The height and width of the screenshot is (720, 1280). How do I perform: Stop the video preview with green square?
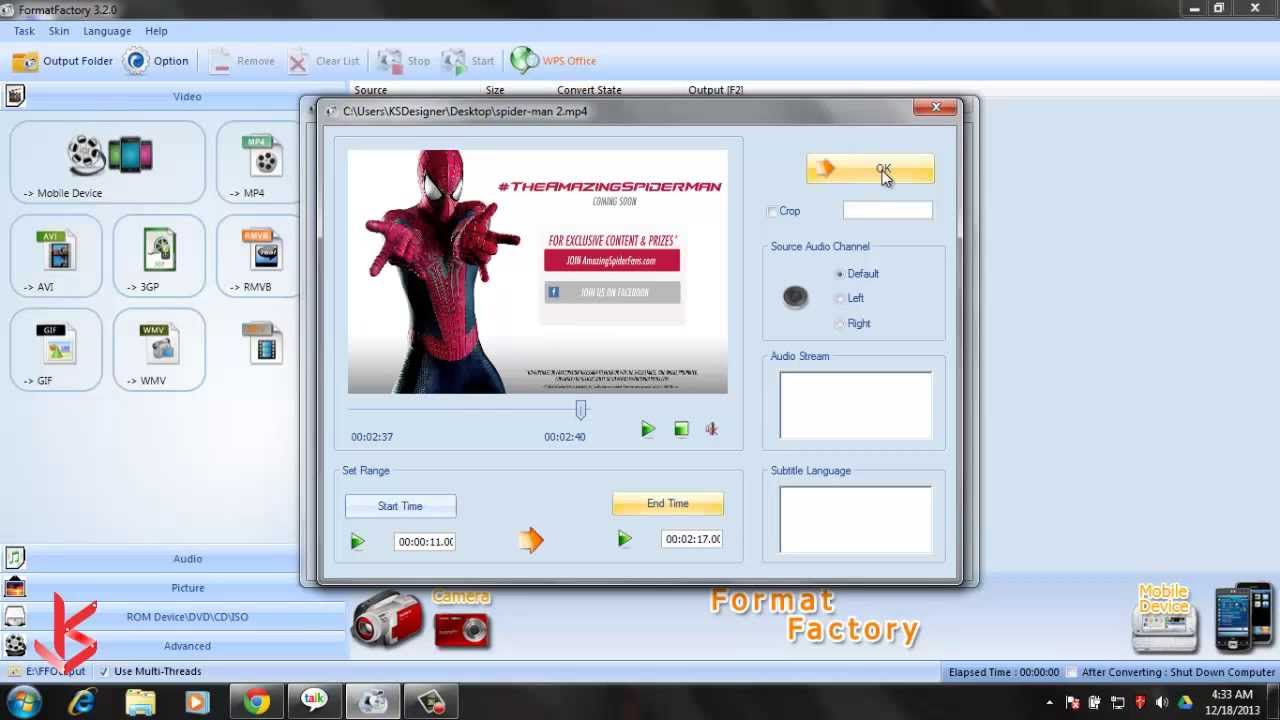[x=681, y=429]
